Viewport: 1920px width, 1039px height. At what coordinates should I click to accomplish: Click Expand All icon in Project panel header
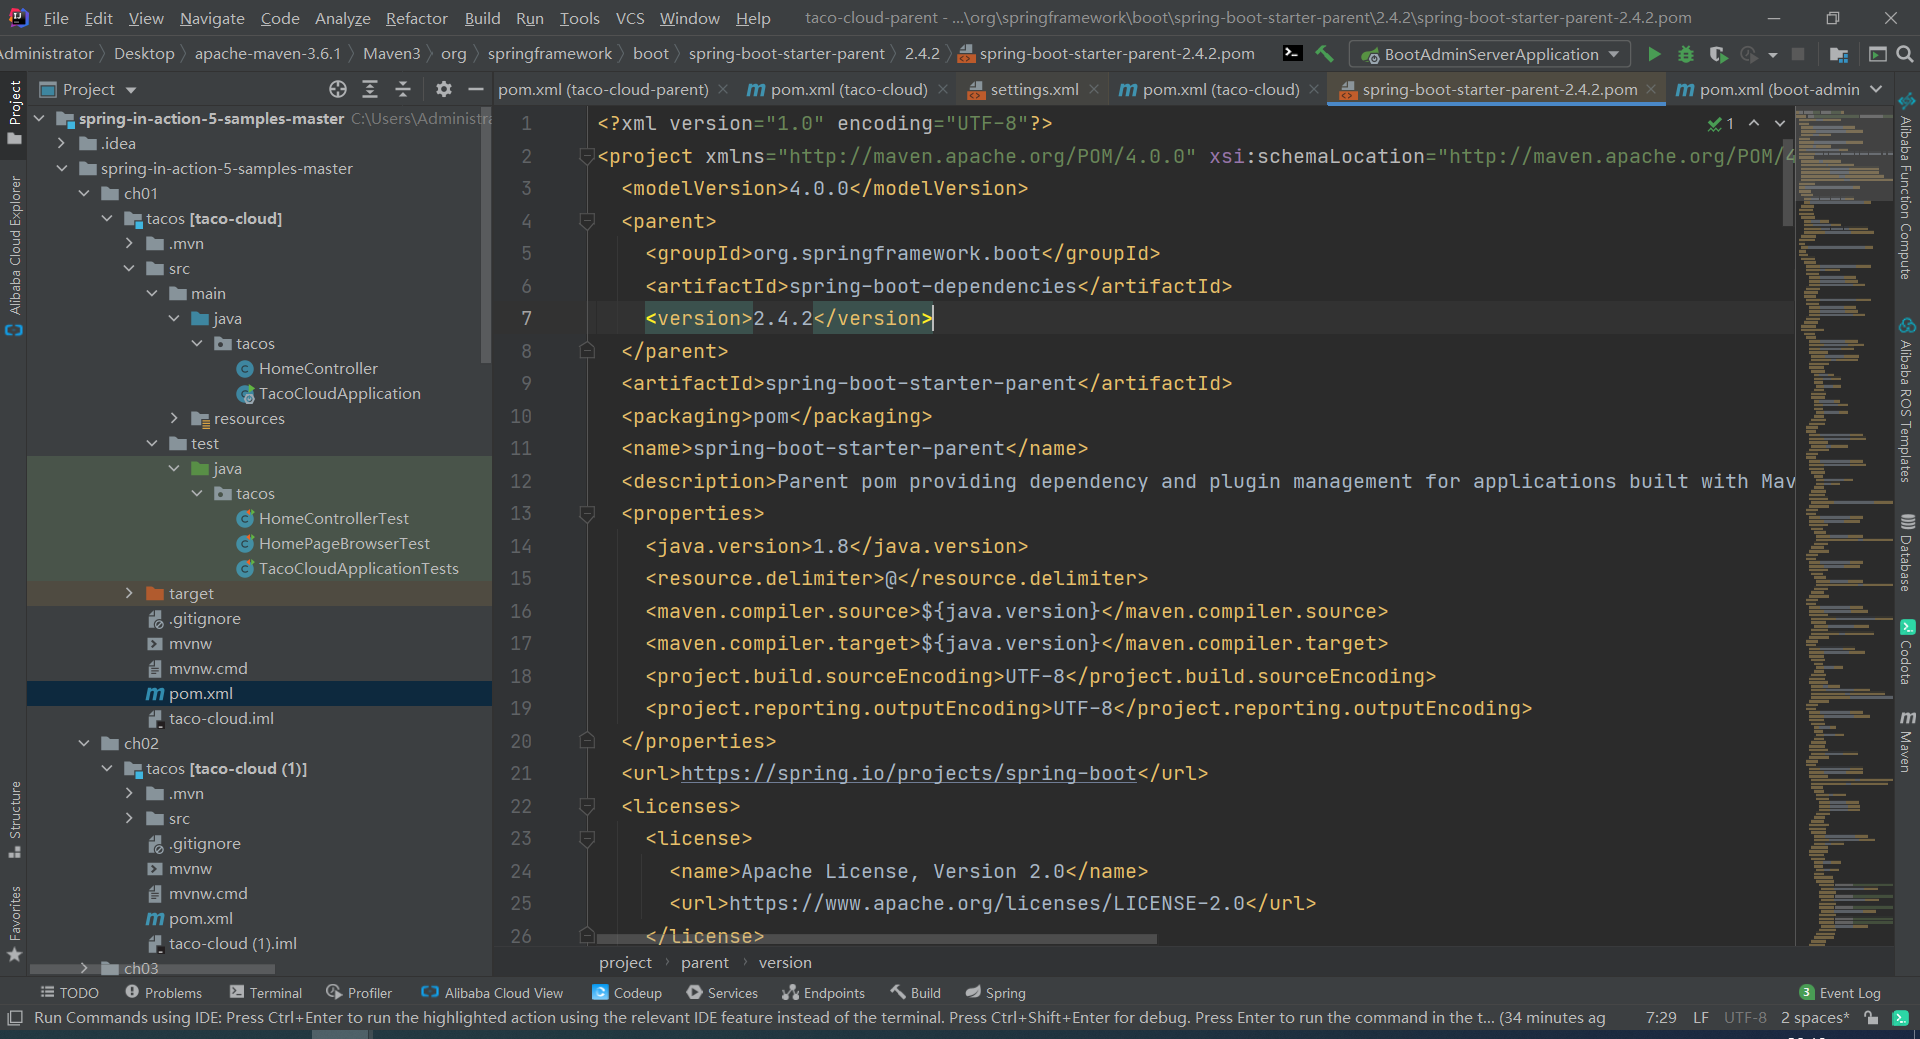[370, 89]
